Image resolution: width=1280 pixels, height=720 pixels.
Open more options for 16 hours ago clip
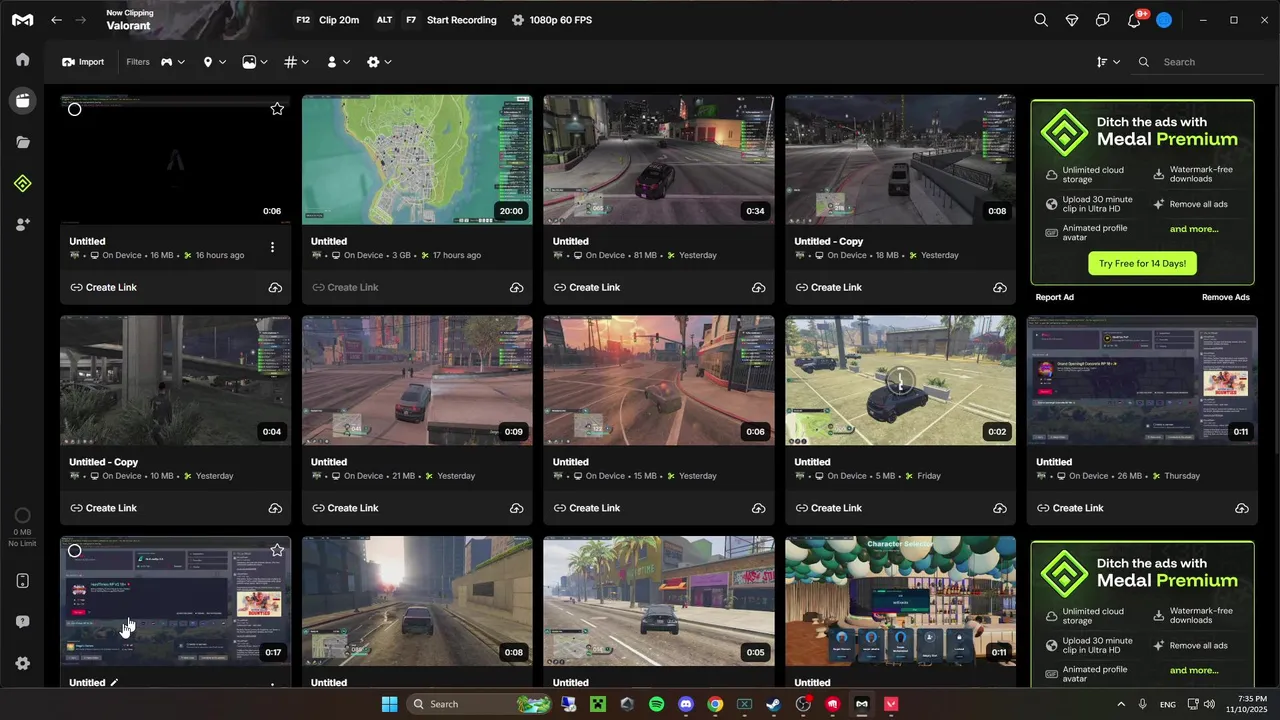(272, 247)
